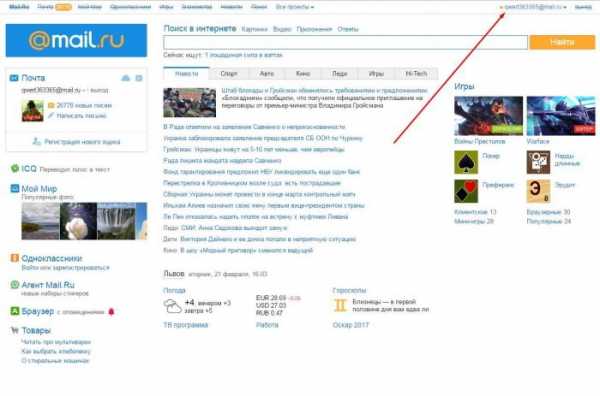
Task: Click the Одноклассники orange icon
Action: pos(15,258)
